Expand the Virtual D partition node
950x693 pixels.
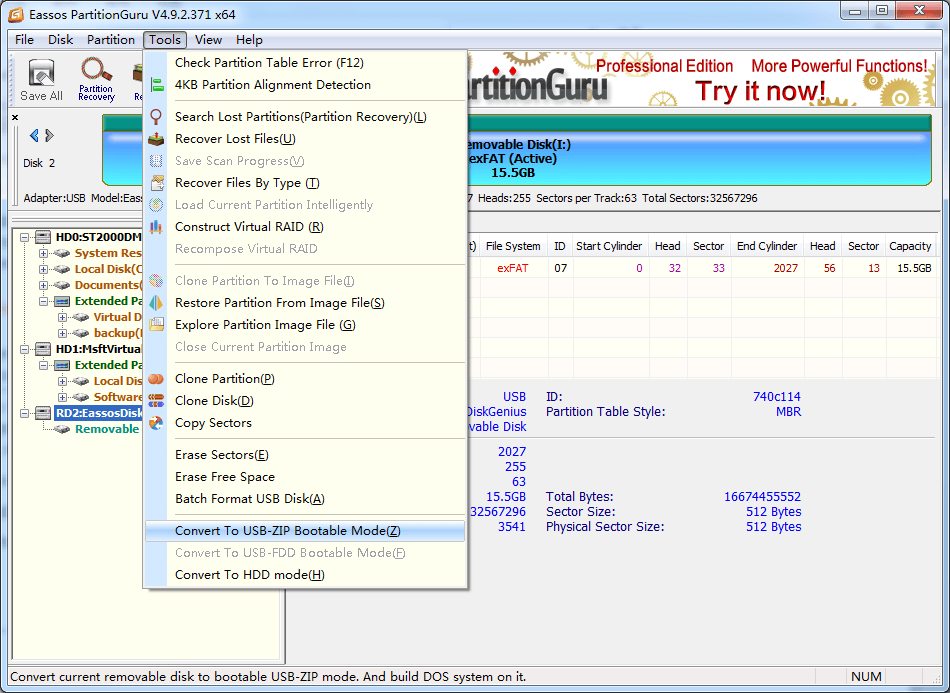coord(62,317)
